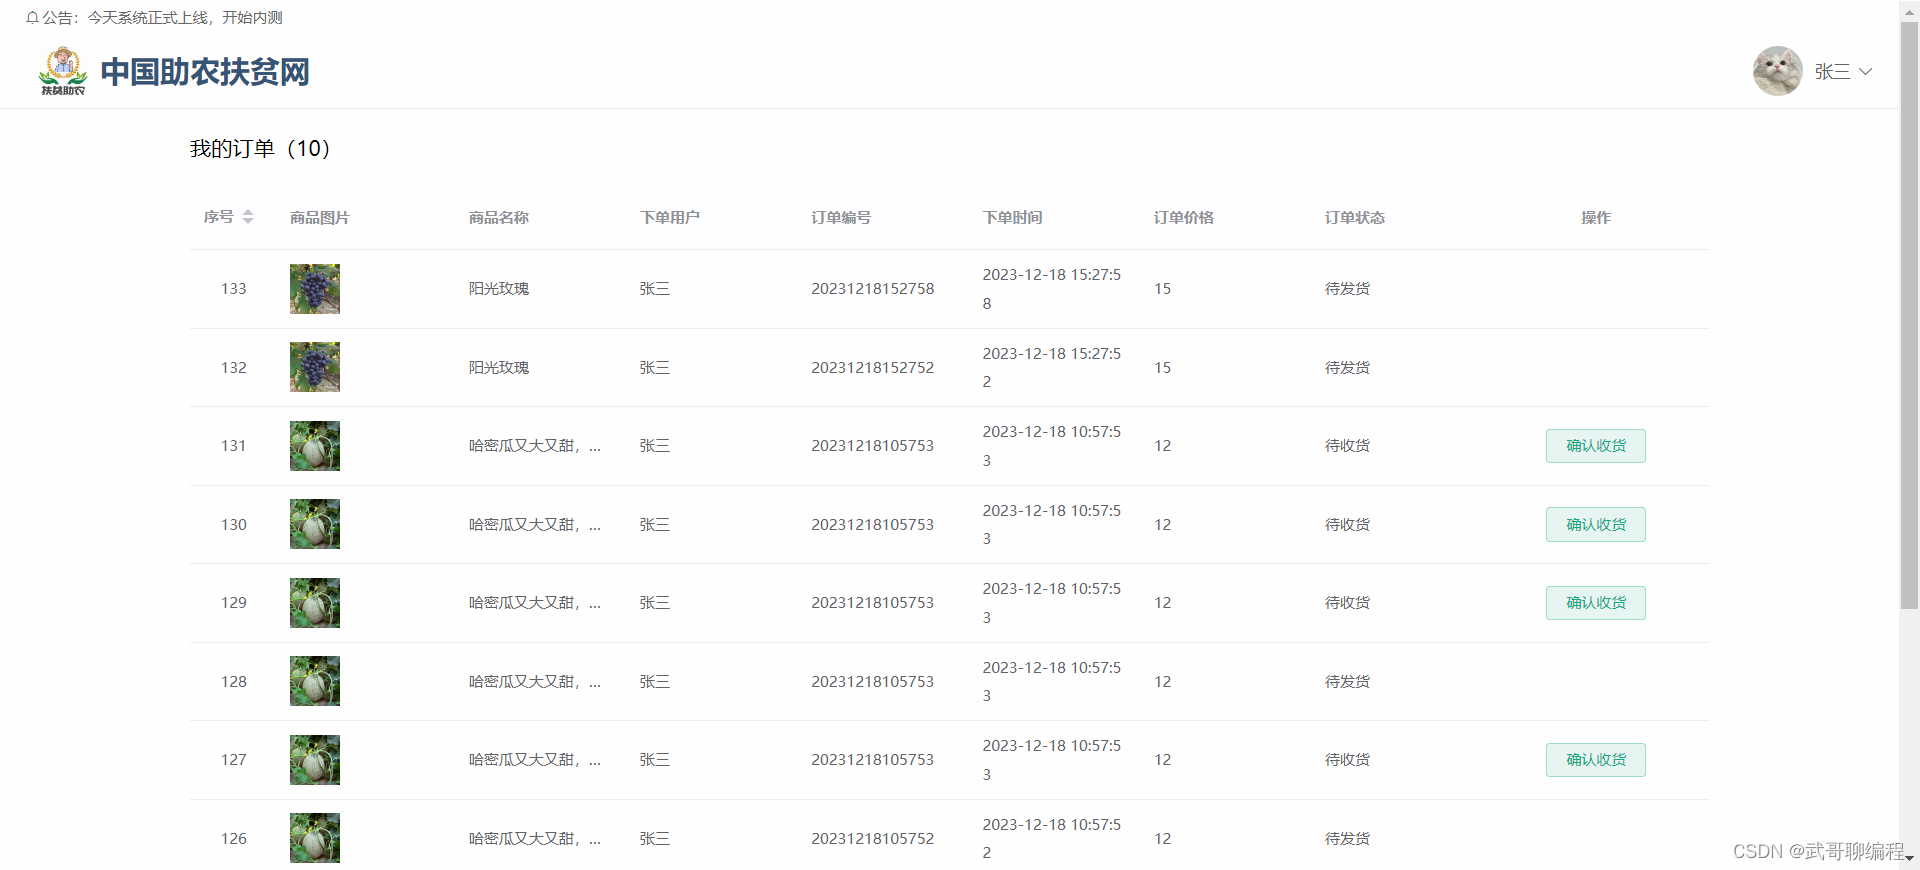Click the 商品图片 column header

point(320,217)
